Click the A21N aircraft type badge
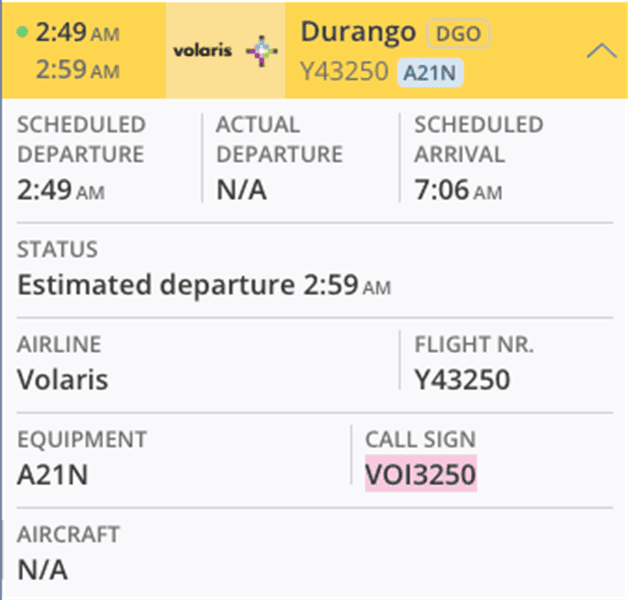Viewport: 628px width, 600px height. click(430, 72)
